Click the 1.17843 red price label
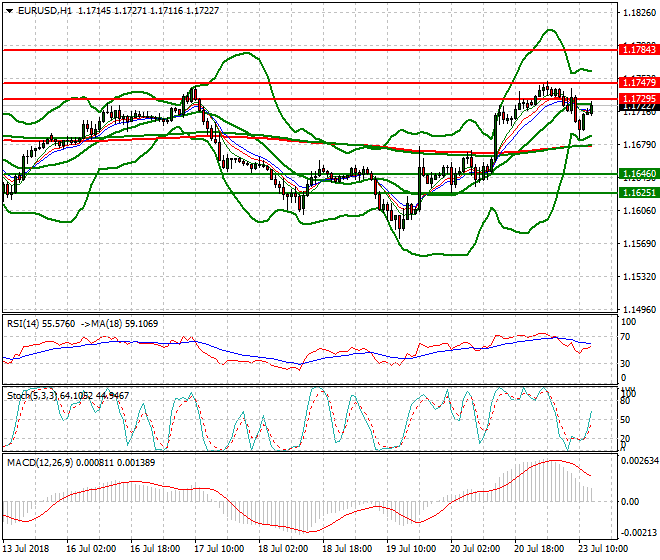The width and height of the screenshot is (660, 560). 639,50
